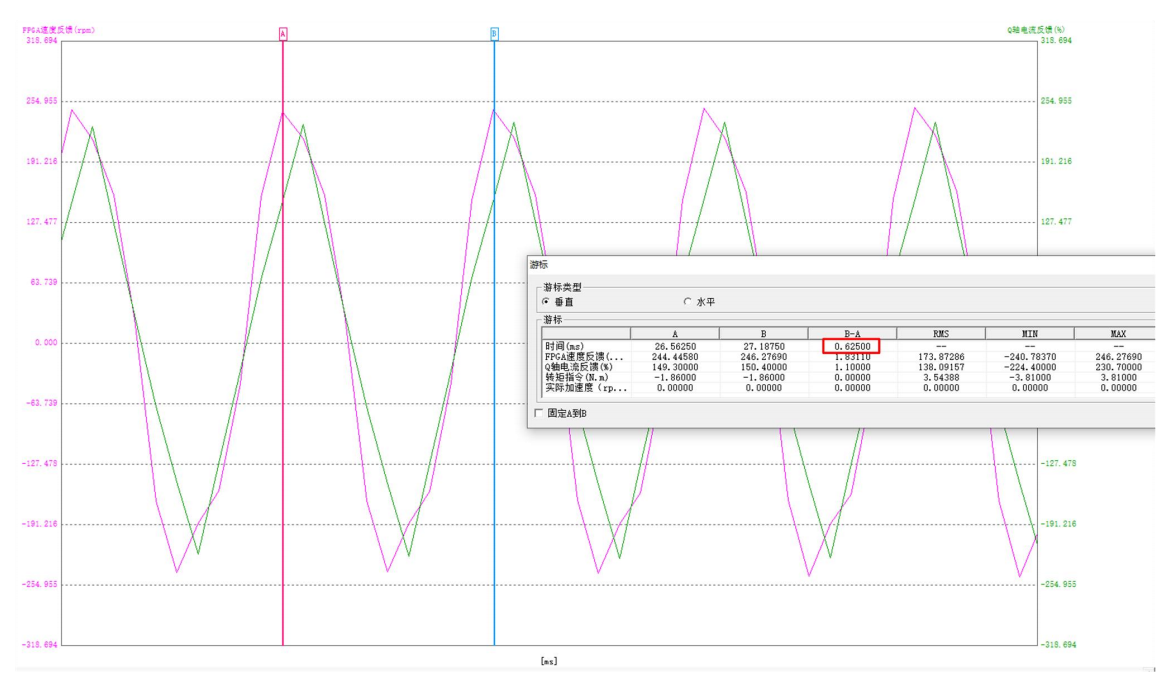Image resolution: width=1167 pixels, height=677 pixels.
Task: Click the highlighted 0.62500 B-A time cell
Action: 851,346
